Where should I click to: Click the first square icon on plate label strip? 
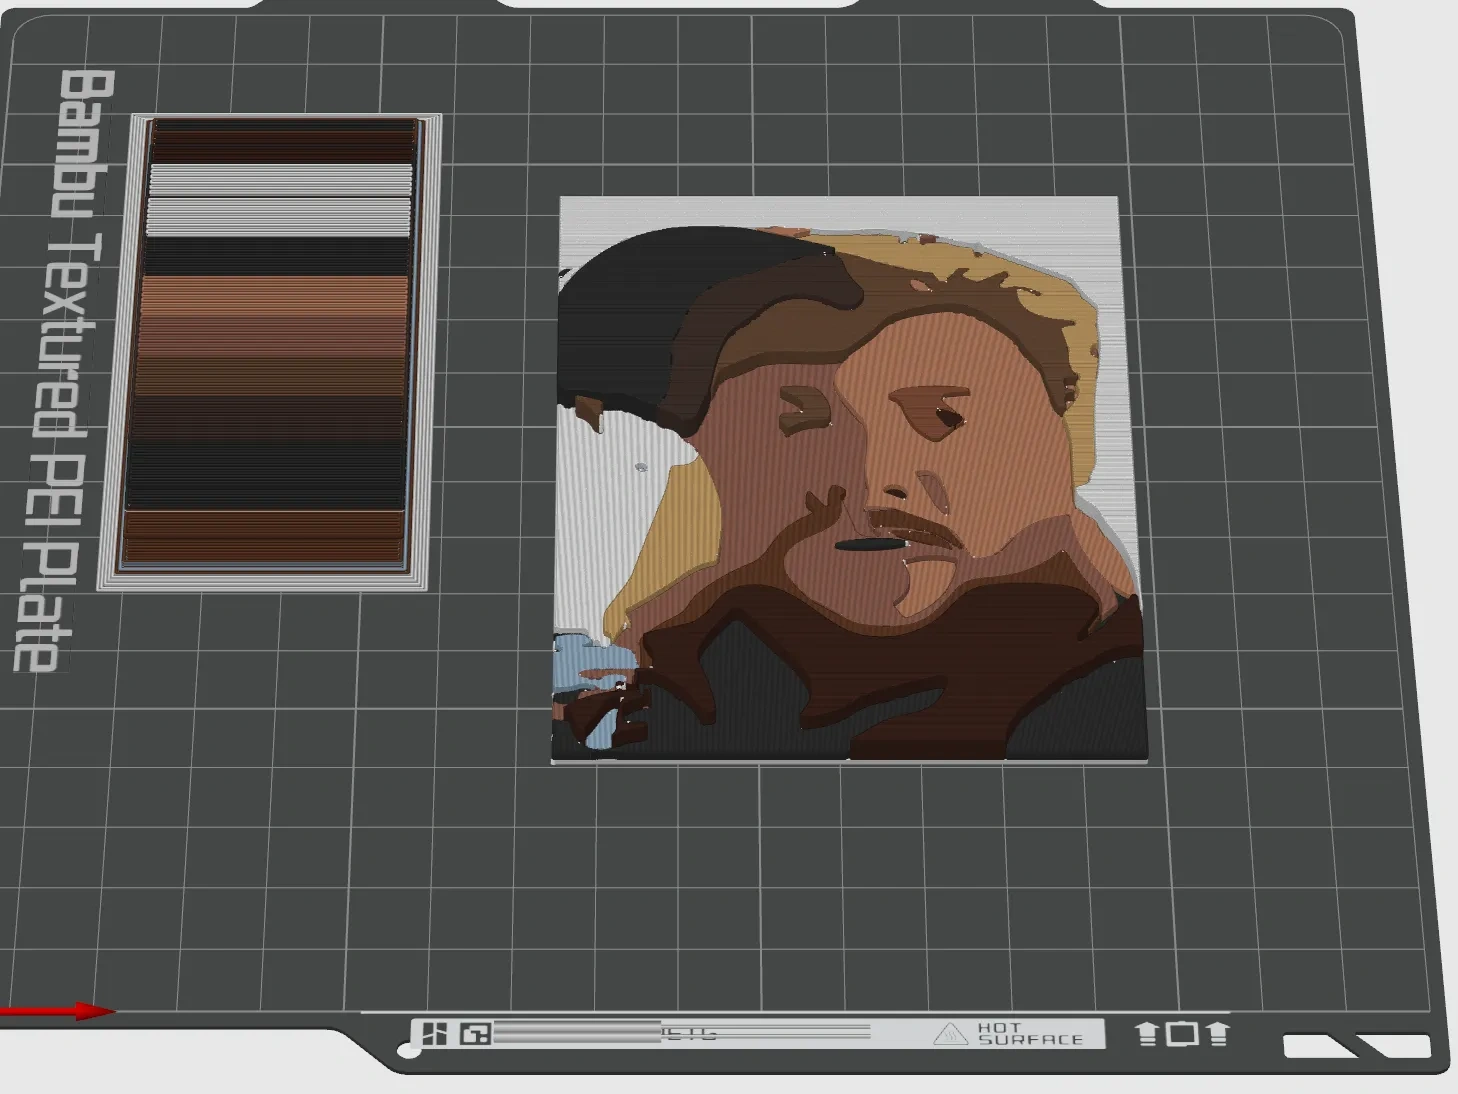click(x=435, y=1033)
